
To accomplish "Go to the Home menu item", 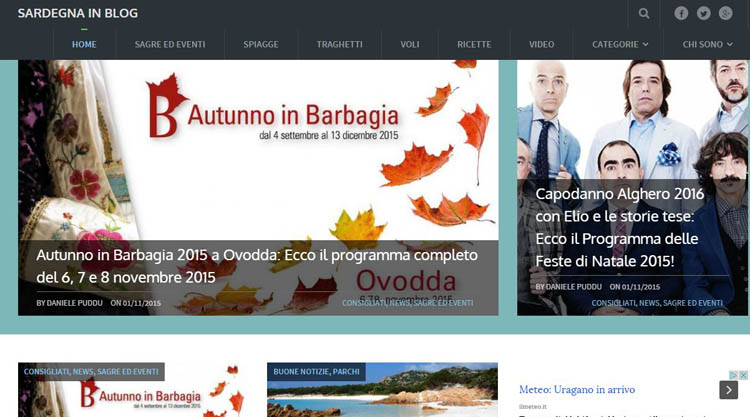I will tap(84, 44).
